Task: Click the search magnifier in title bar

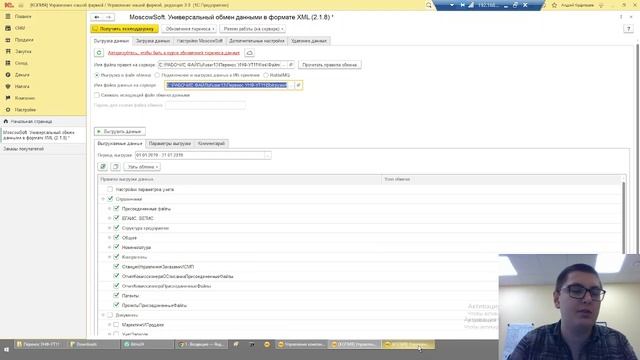Action: pyautogui.click(x=429, y=5)
